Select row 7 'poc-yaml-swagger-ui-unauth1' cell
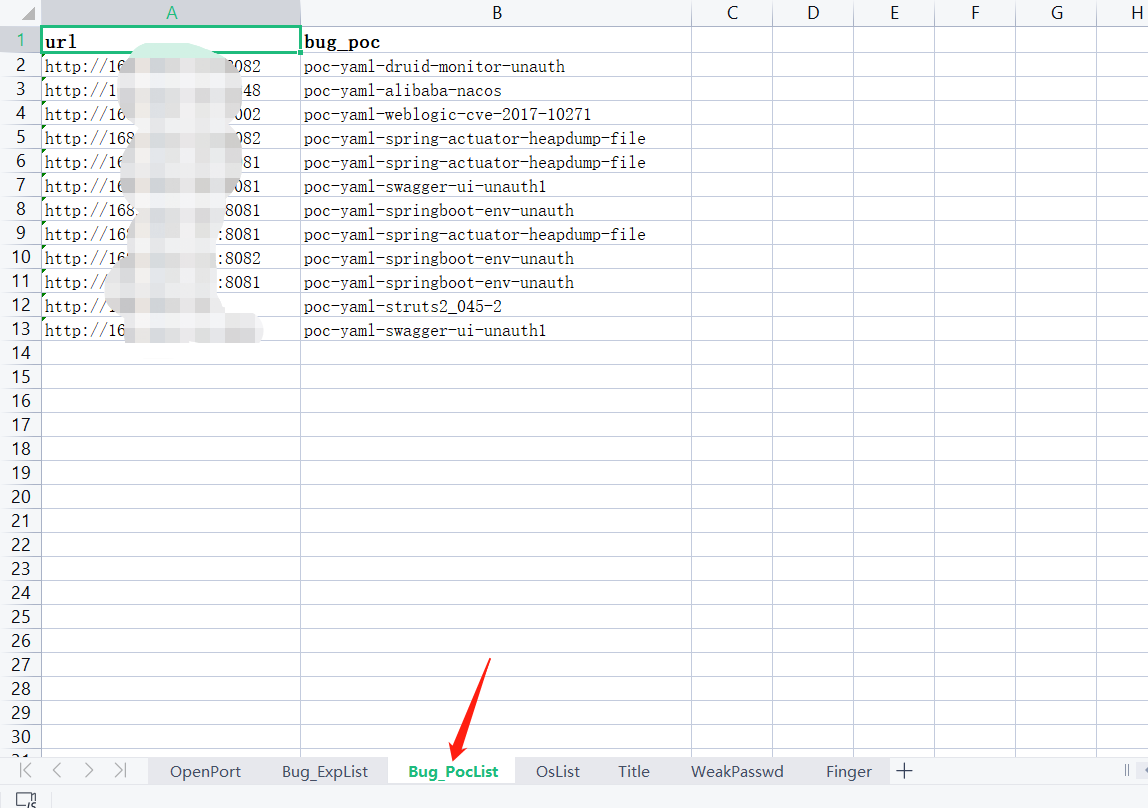 [x=496, y=186]
